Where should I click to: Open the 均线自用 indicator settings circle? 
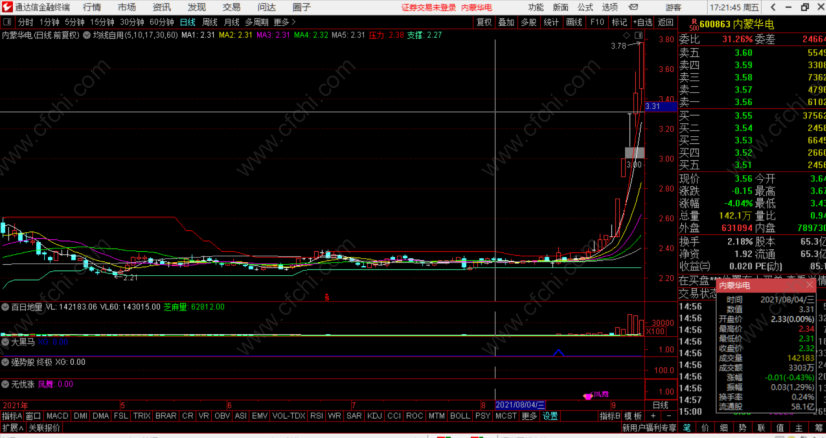[x=86, y=35]
